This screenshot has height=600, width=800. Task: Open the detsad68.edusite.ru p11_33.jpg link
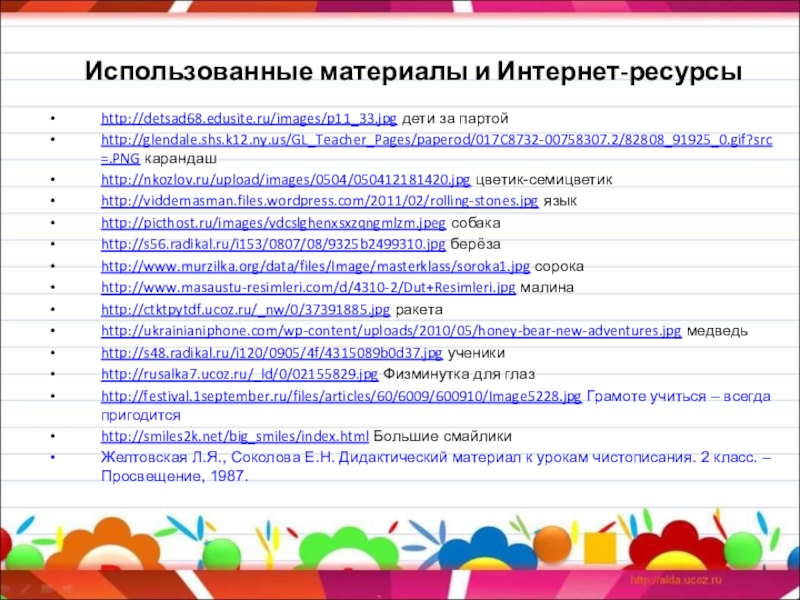point(248,119)
